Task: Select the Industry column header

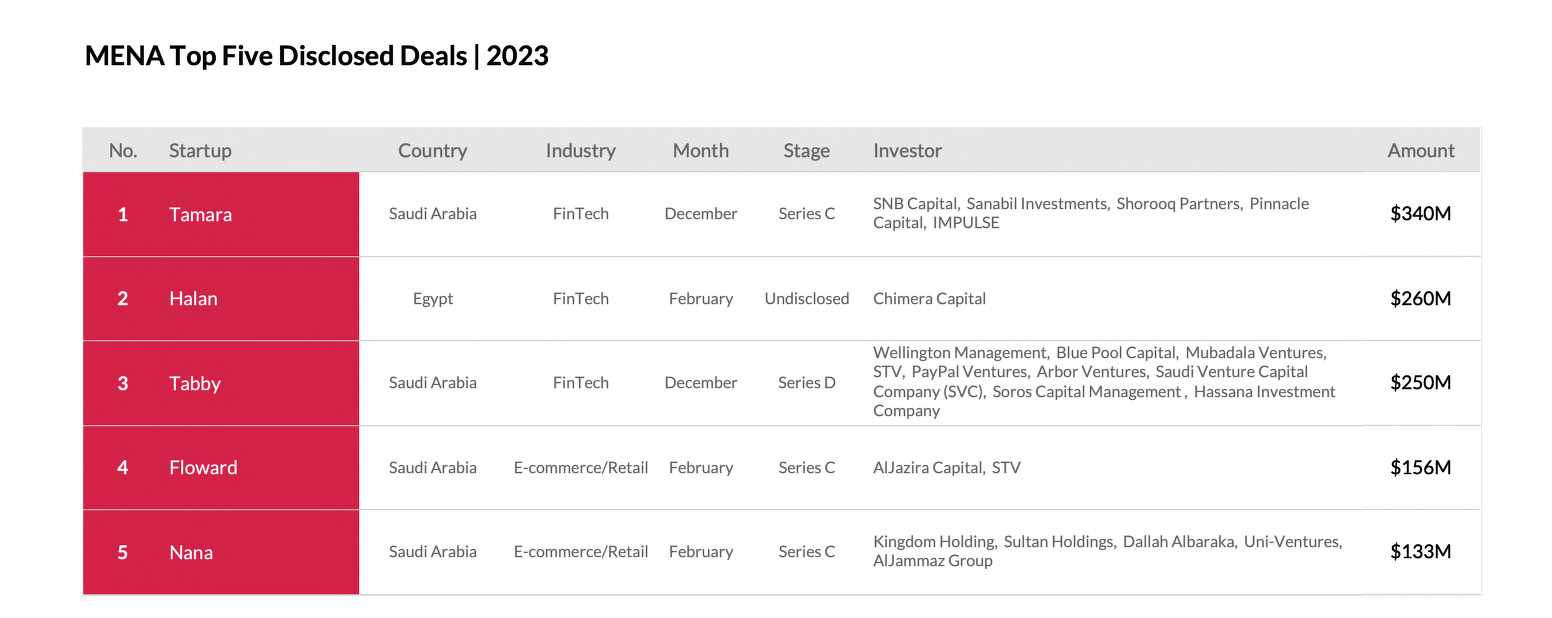Action: tap(580, 151)
